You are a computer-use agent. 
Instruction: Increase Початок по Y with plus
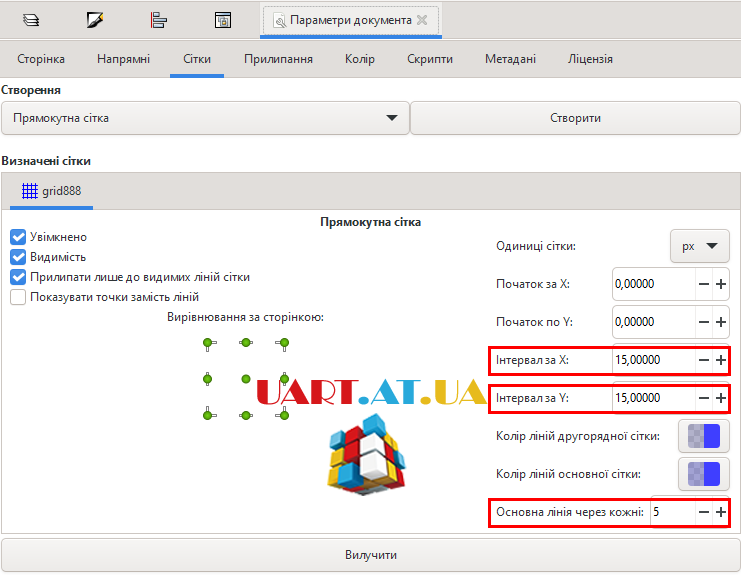721,322
